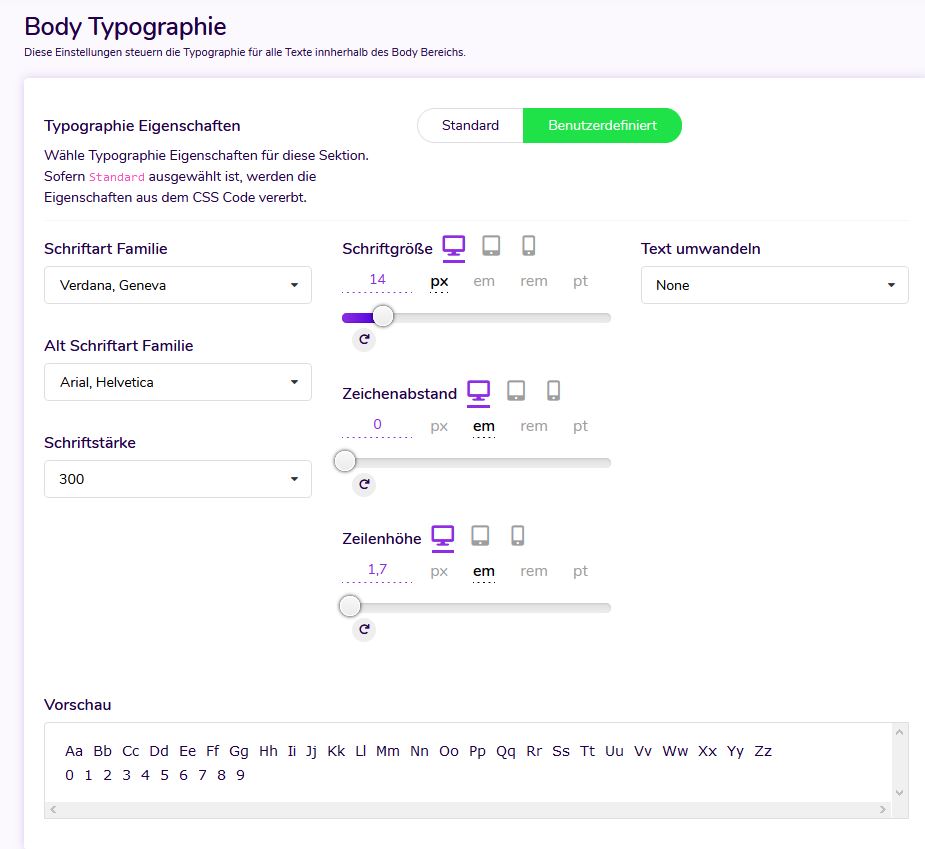Select mobile device icon for Schriftgröße
Image resolution: width=925 pixels, height=849 pixels.
tap(529, 246)
